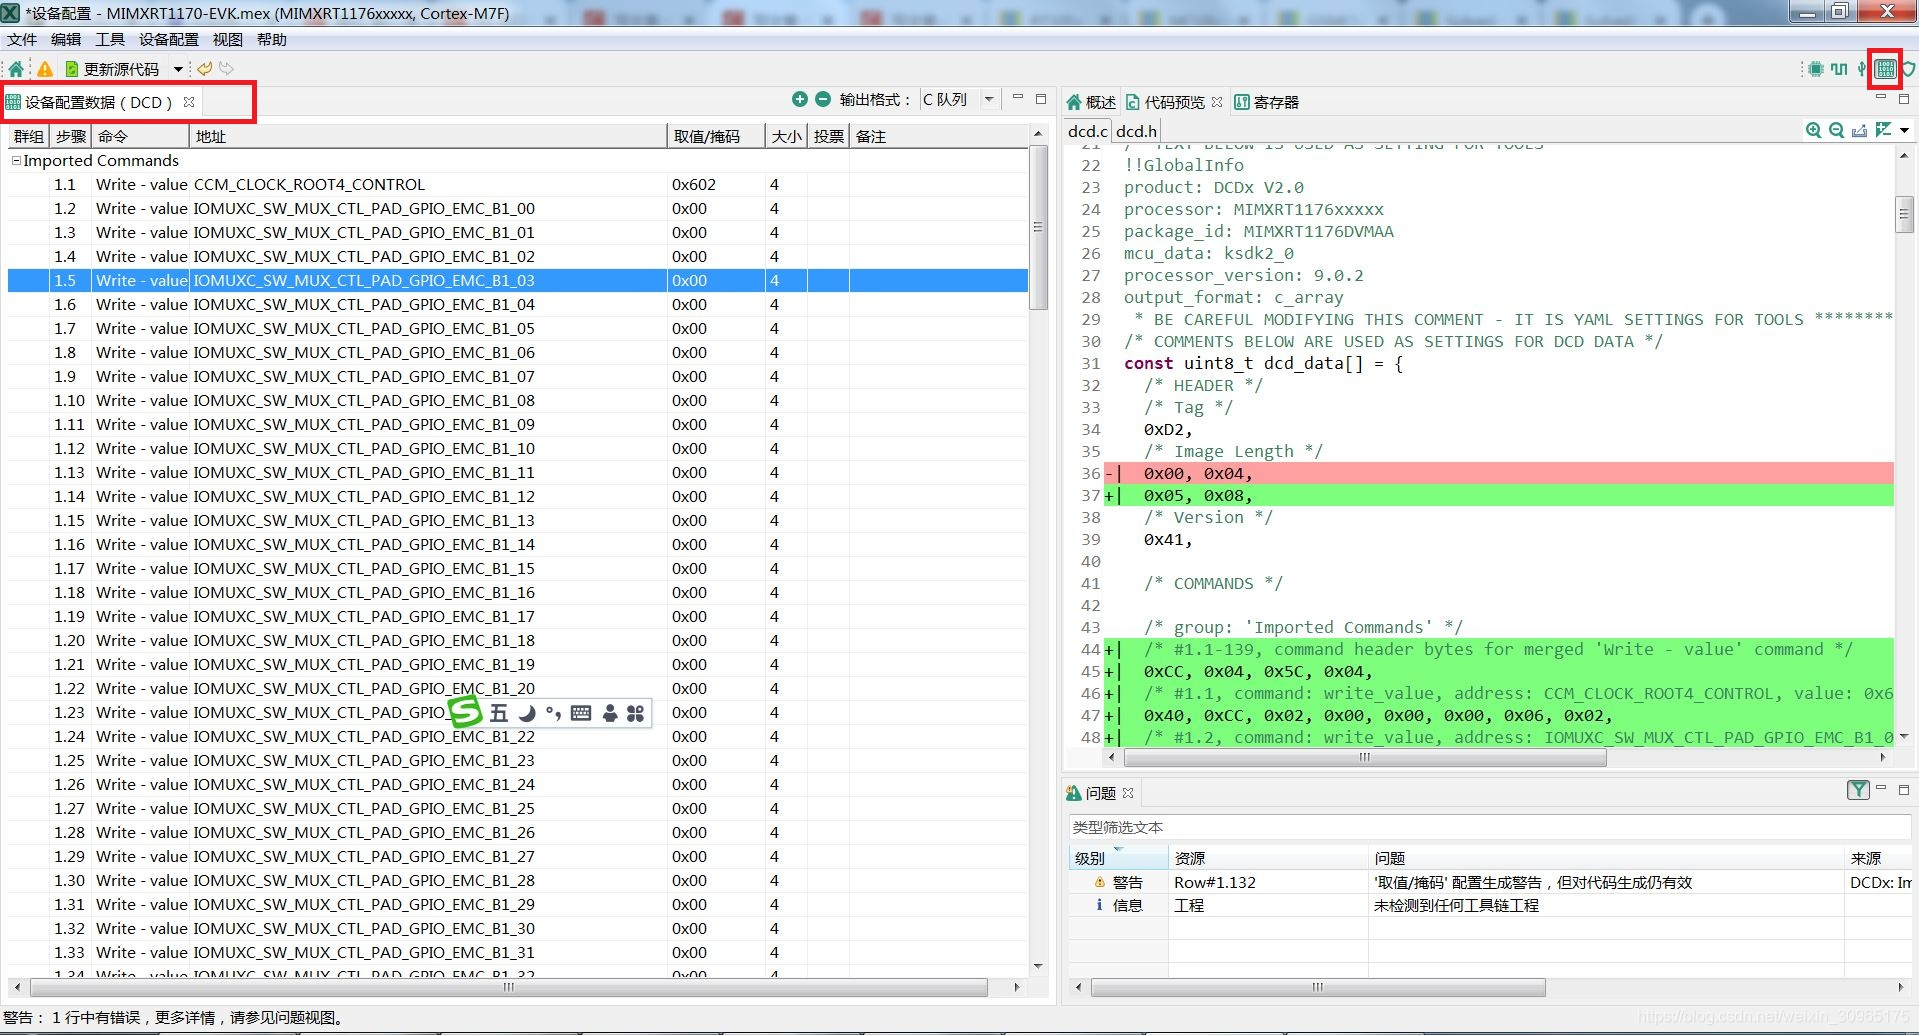
Task: Select the dcd.h file tab
Action: pos(1136,131)
